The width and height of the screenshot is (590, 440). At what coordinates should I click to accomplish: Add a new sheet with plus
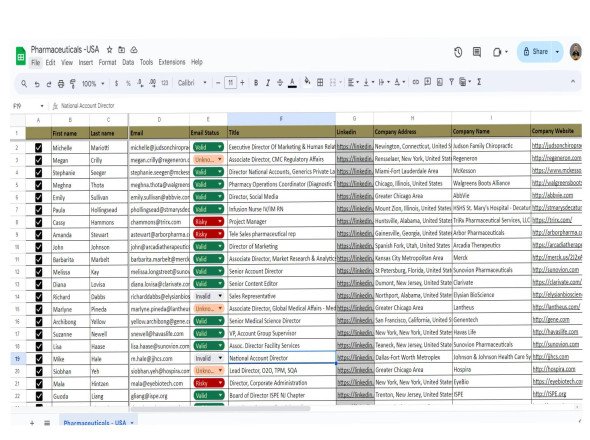coord(32,423)
